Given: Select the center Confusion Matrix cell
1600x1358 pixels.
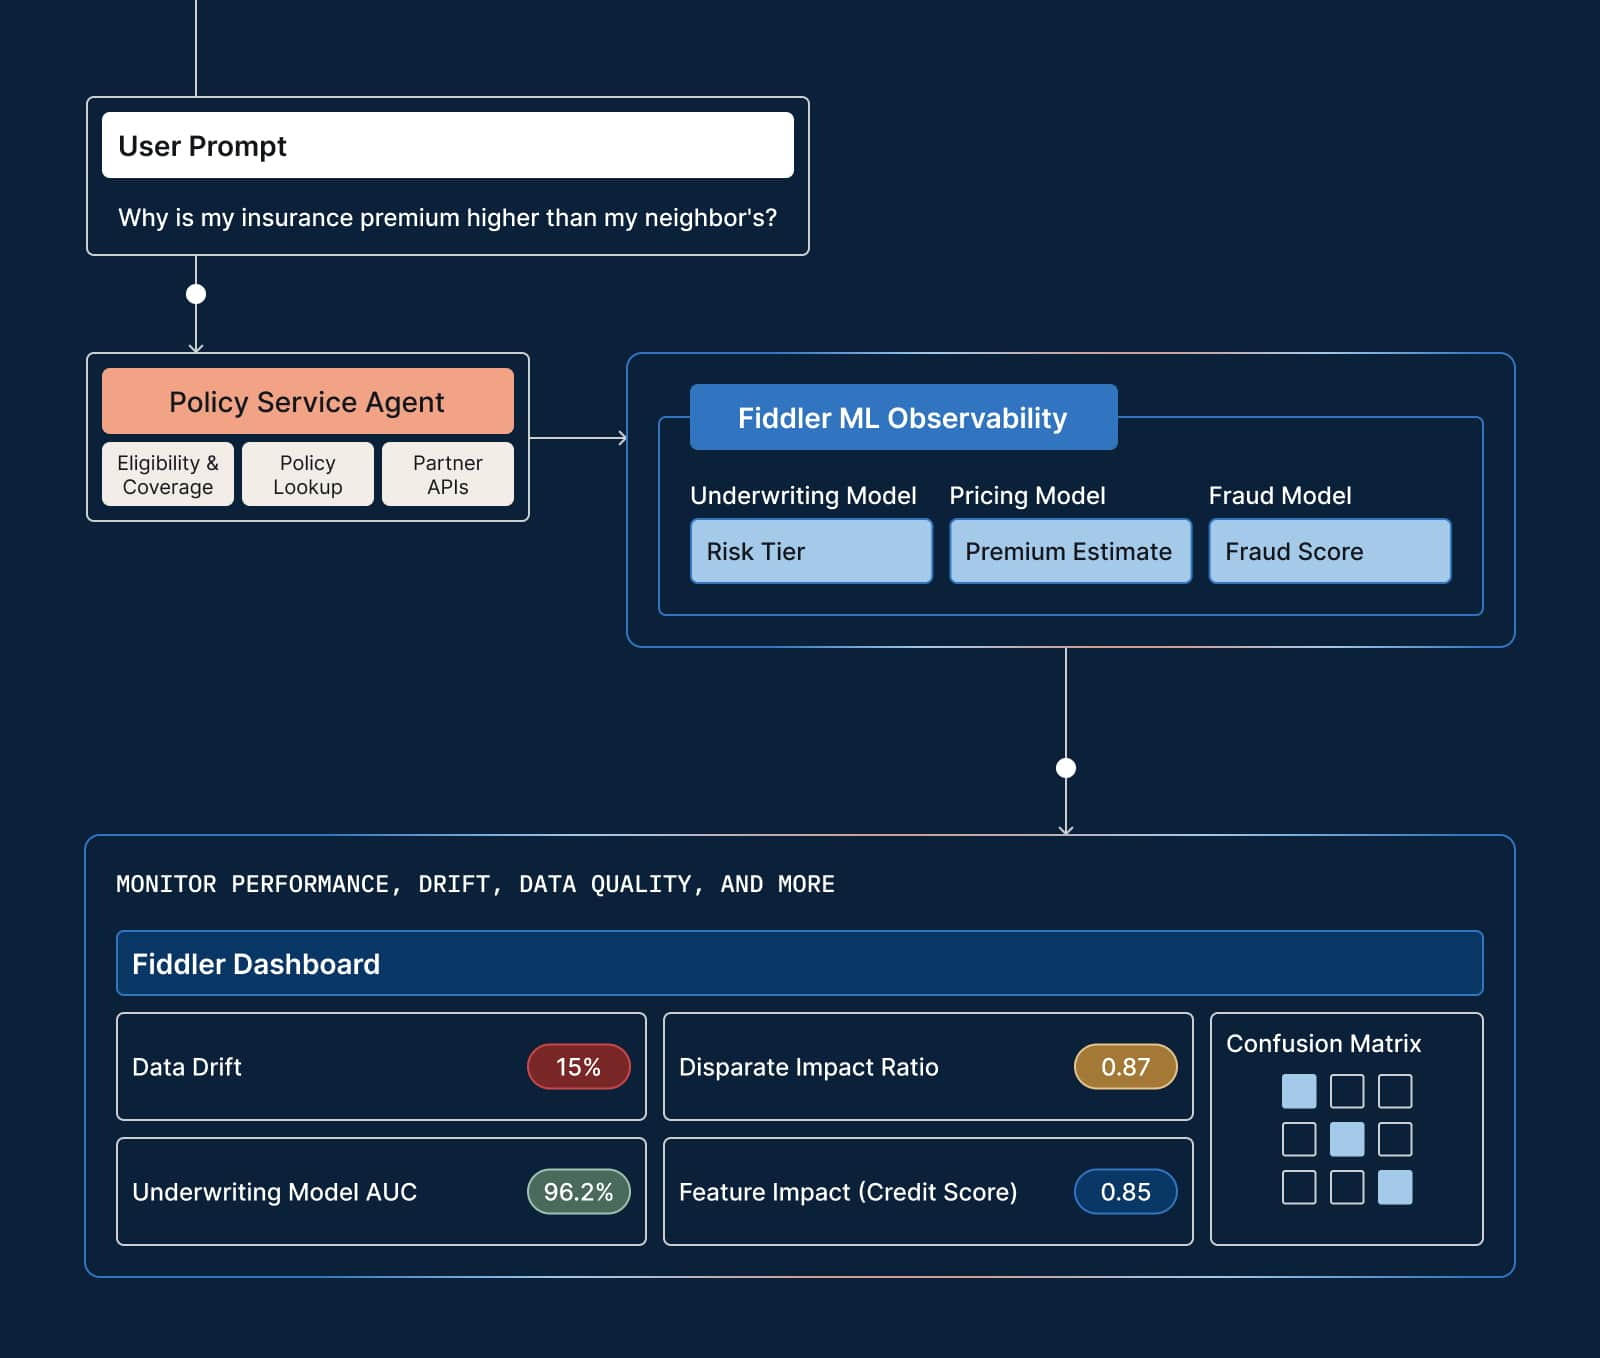Looking at the screenshot, I should tap(1347, 1141).
